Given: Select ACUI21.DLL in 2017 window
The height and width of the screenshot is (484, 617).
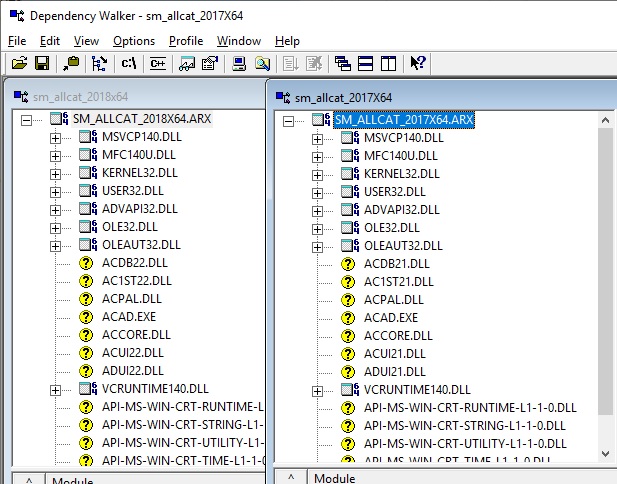Looking at the screenshot, I should click(395, 354).
